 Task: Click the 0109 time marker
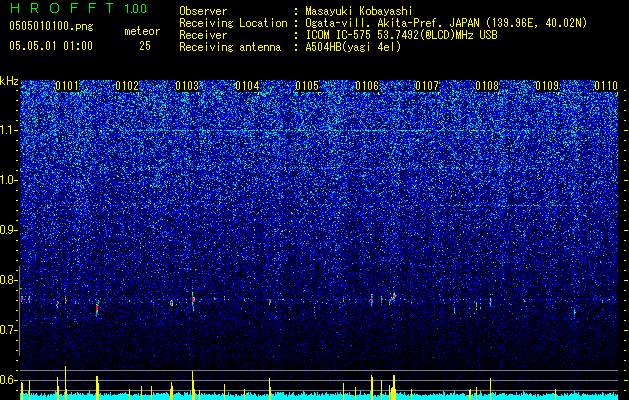pyautogui.click(x=547, y=86)
